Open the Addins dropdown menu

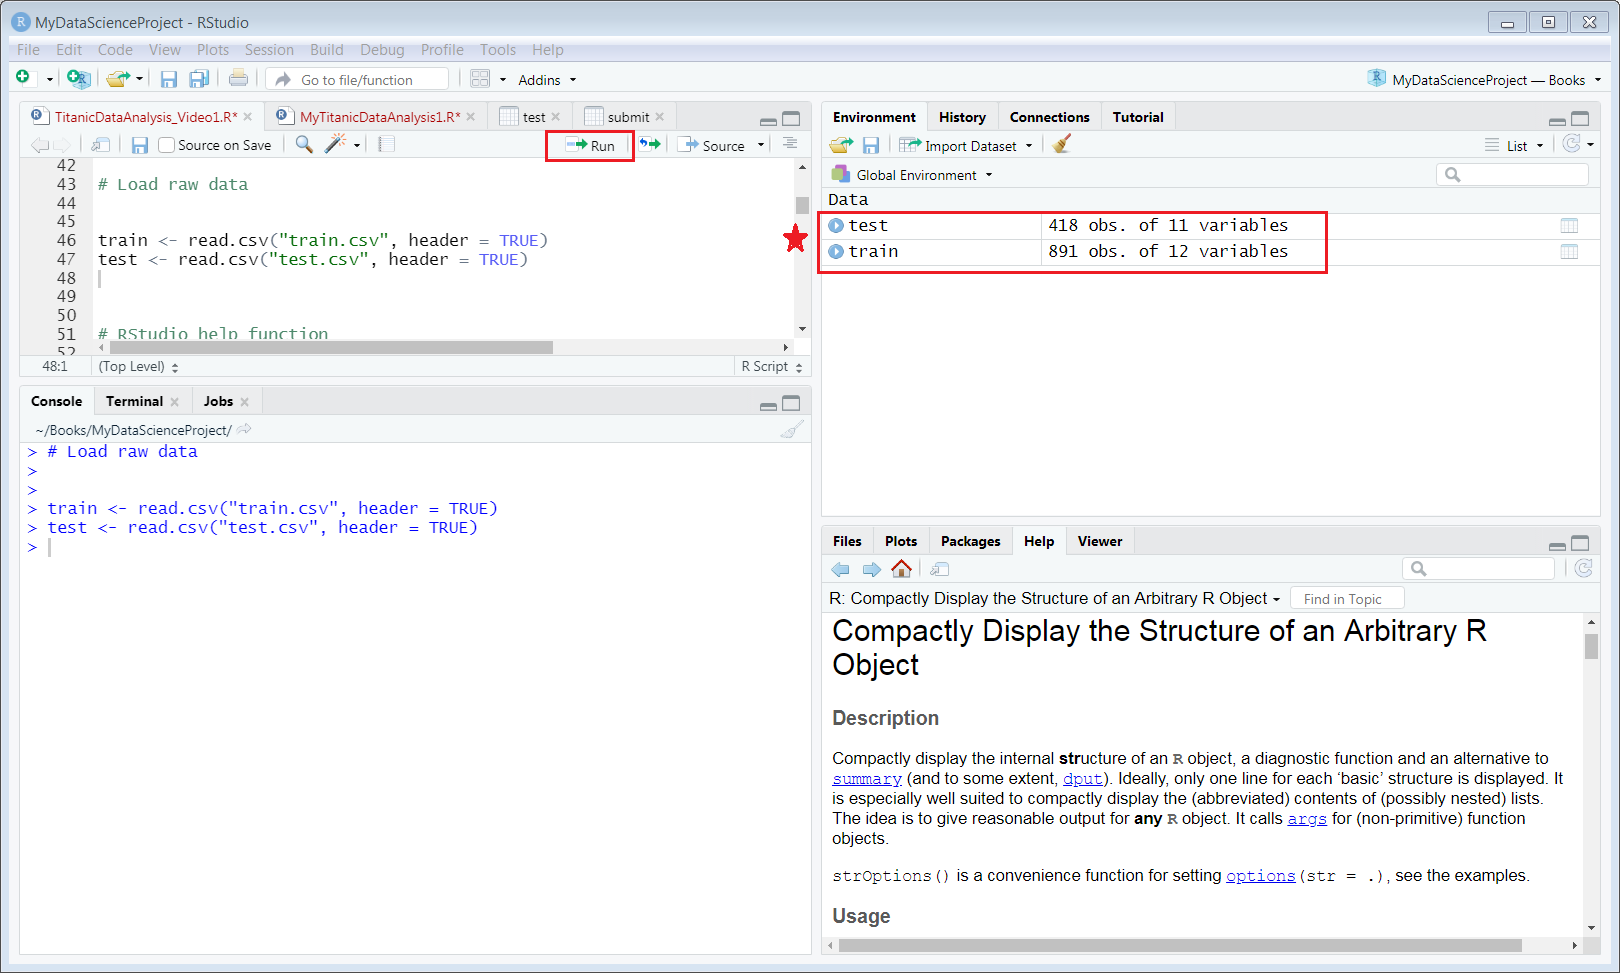click(546, 80)
